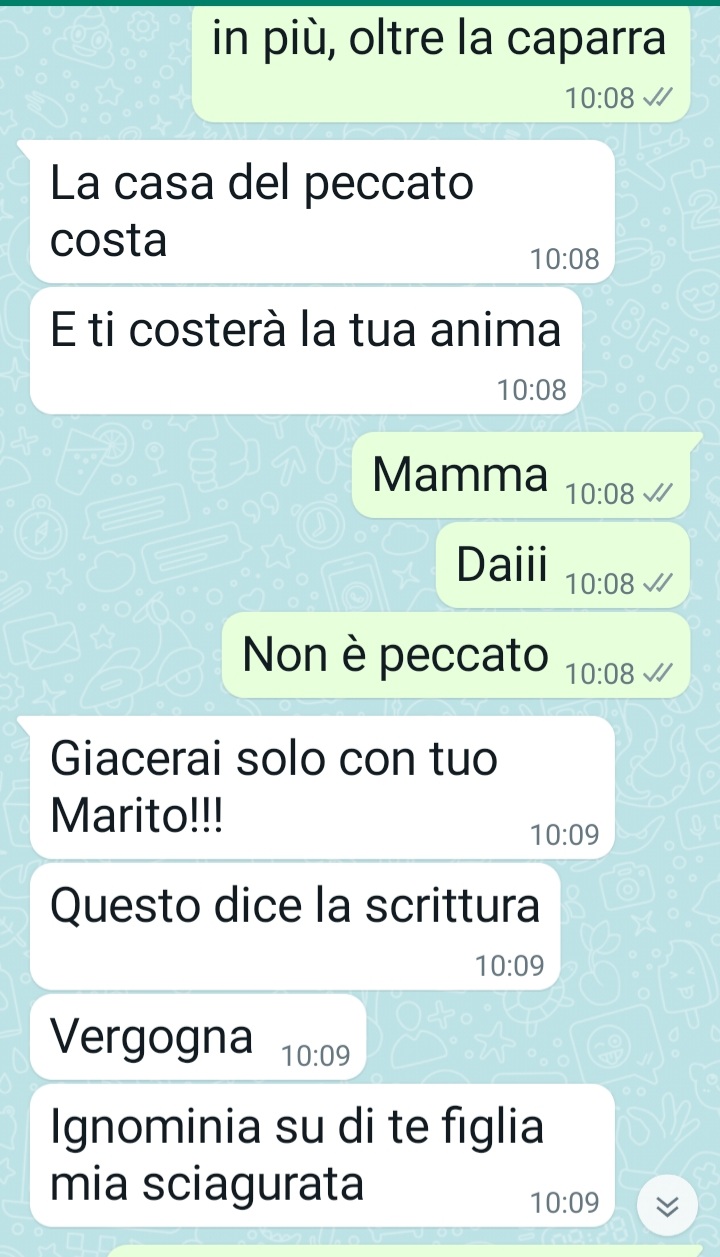Image resolution: width=720 pixels, height=1257 pixels.
Task: Select 'Giacerai solo con tuo Marito!!!' message
Action: click(322, 787)
